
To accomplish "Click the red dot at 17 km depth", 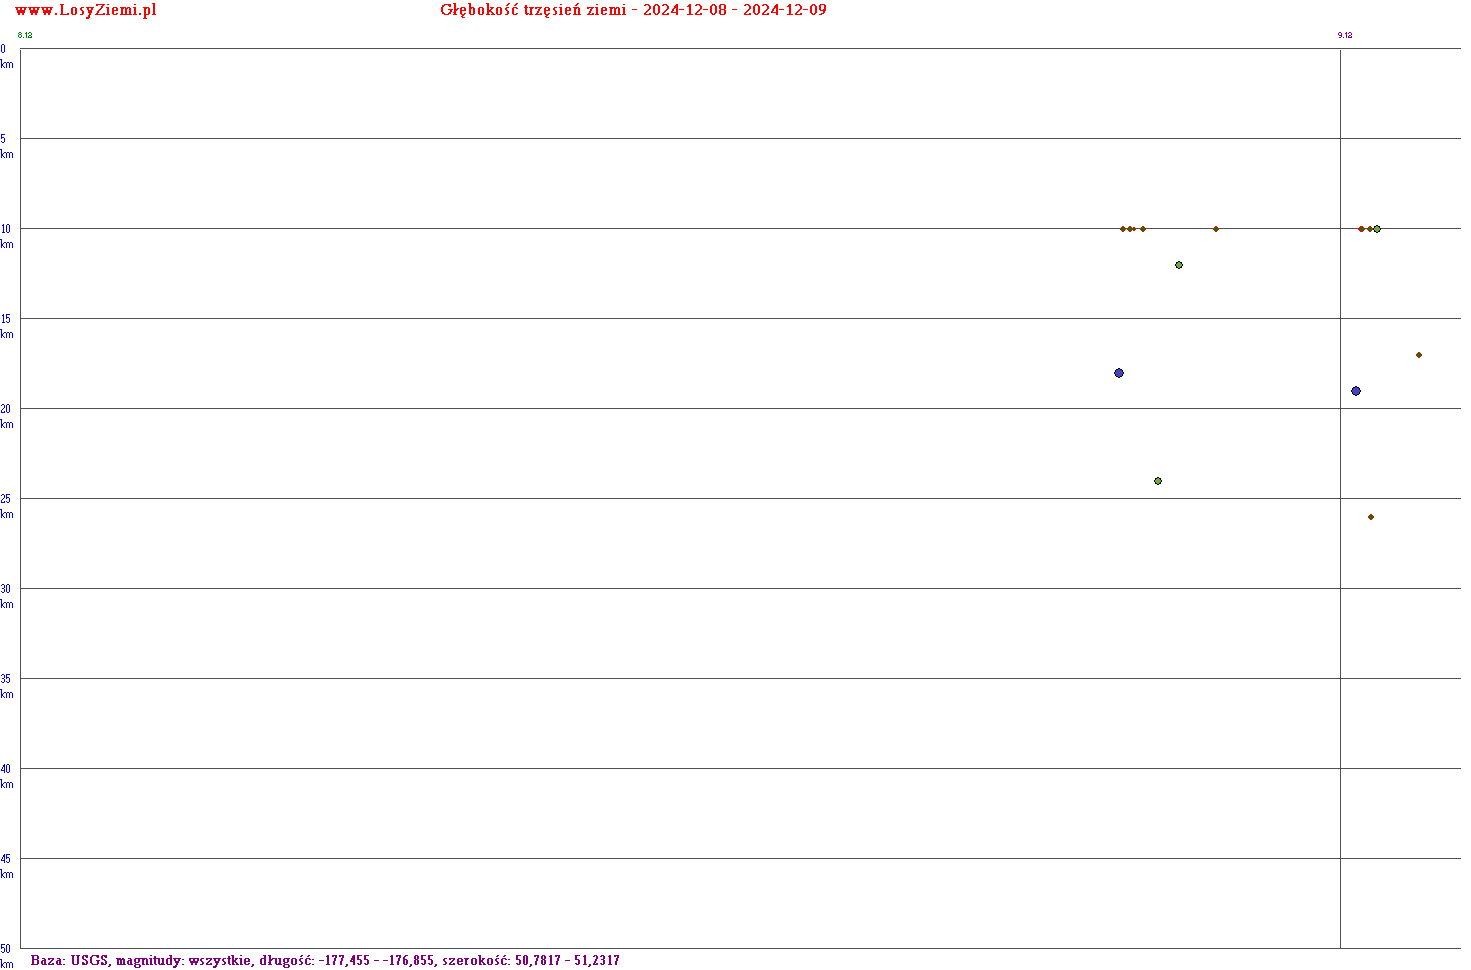I will pyautogui.click(x=1419, y=355).
